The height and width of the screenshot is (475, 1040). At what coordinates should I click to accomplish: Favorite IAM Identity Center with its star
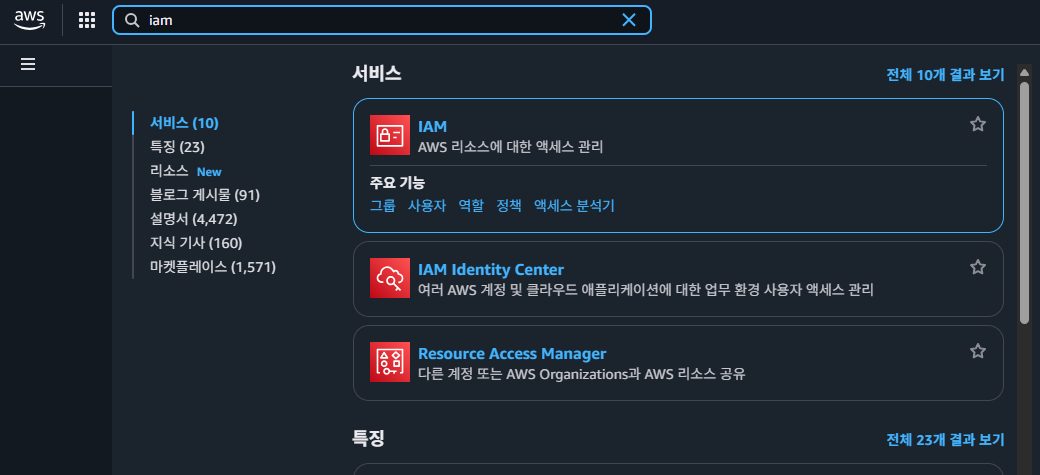tap(978, 267)
